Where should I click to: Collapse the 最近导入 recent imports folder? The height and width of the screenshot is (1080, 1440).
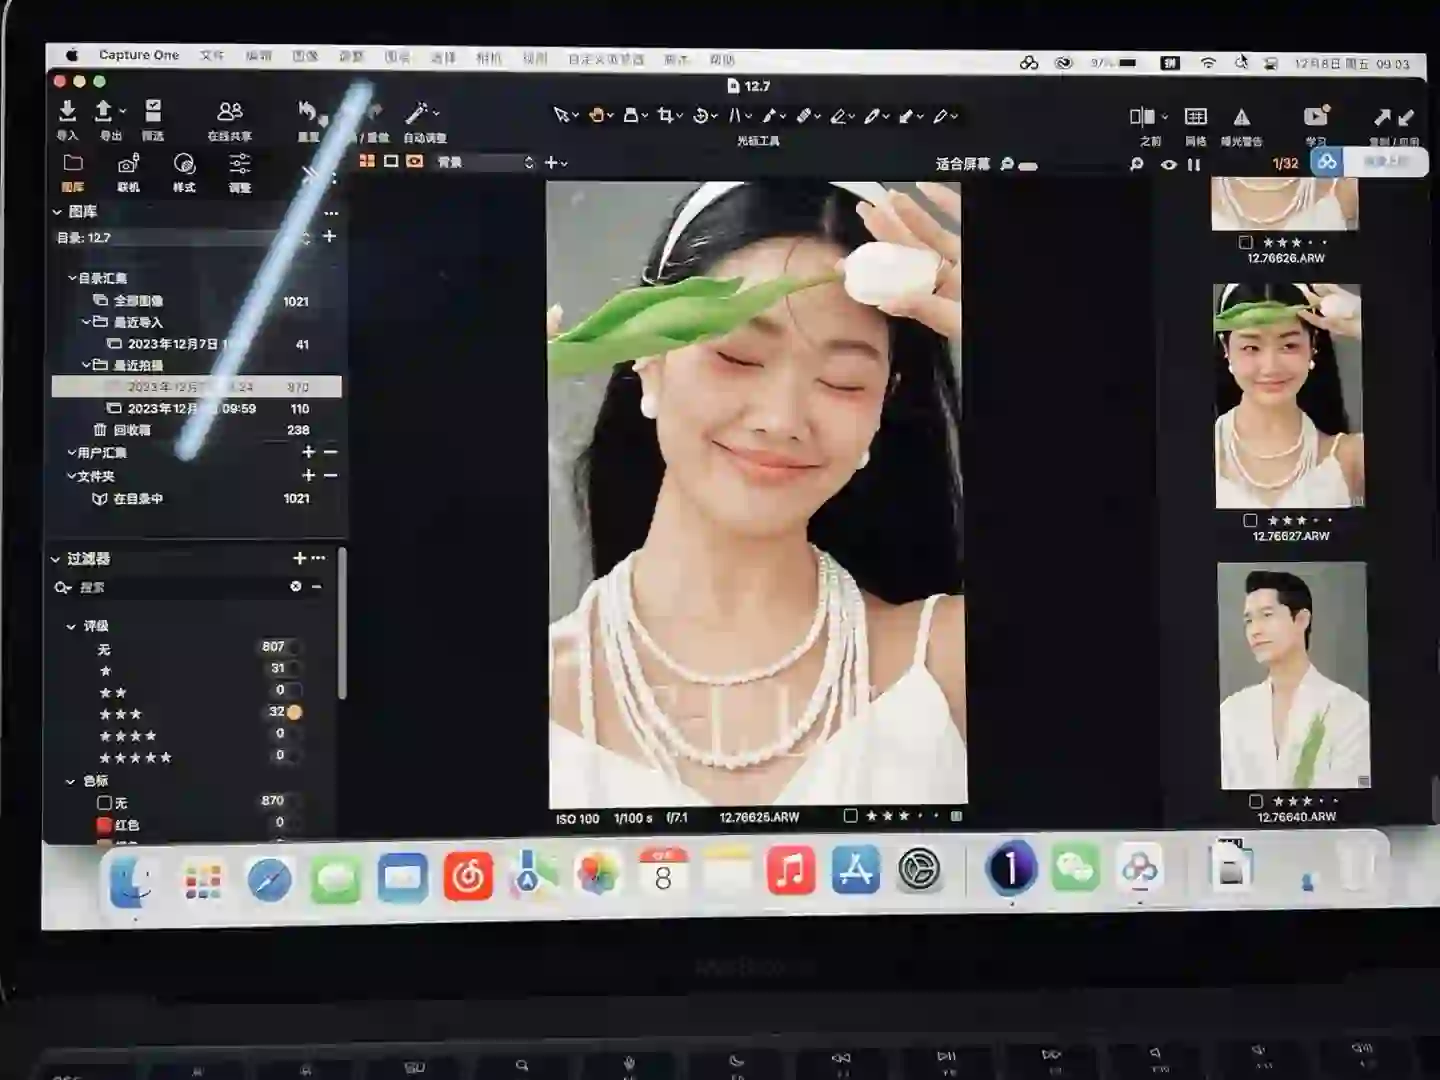tap(86, 322)
